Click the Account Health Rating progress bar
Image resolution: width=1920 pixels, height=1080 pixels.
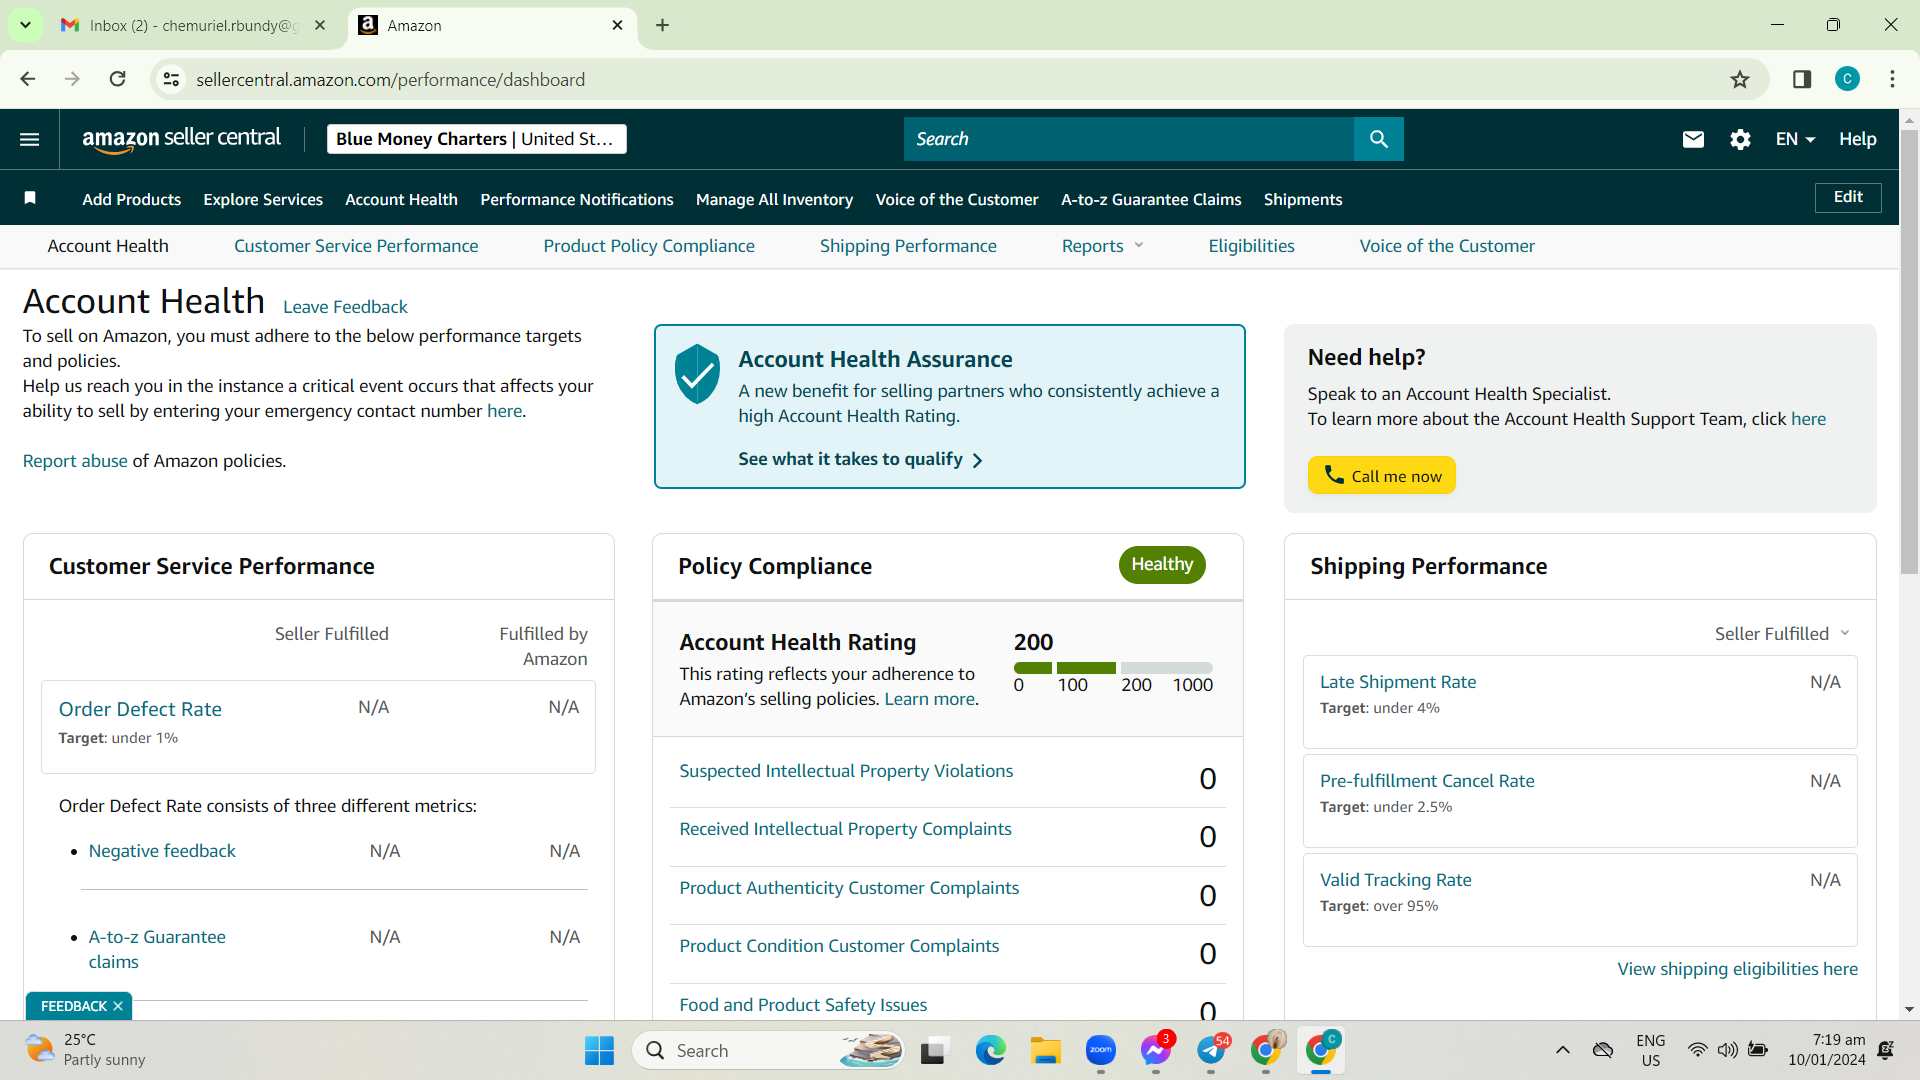coord(1113,668)
